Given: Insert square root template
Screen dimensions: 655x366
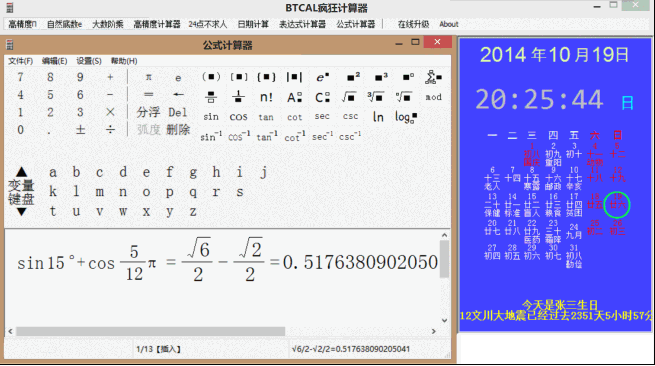Looking at the screenshot, I should pyautogui.click(x=349, y=97).
